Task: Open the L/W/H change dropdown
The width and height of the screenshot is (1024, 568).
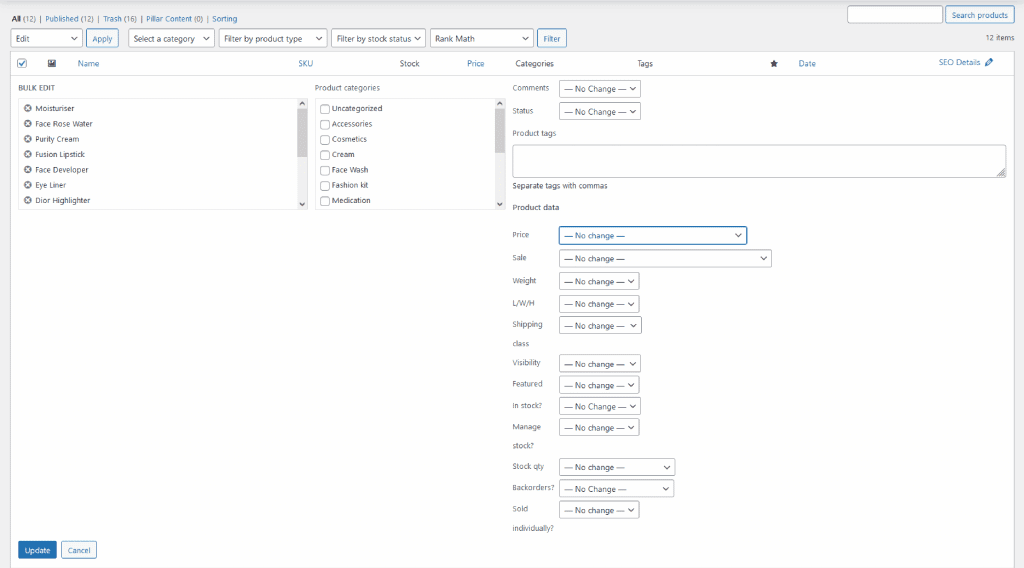Action: point(599,304)
